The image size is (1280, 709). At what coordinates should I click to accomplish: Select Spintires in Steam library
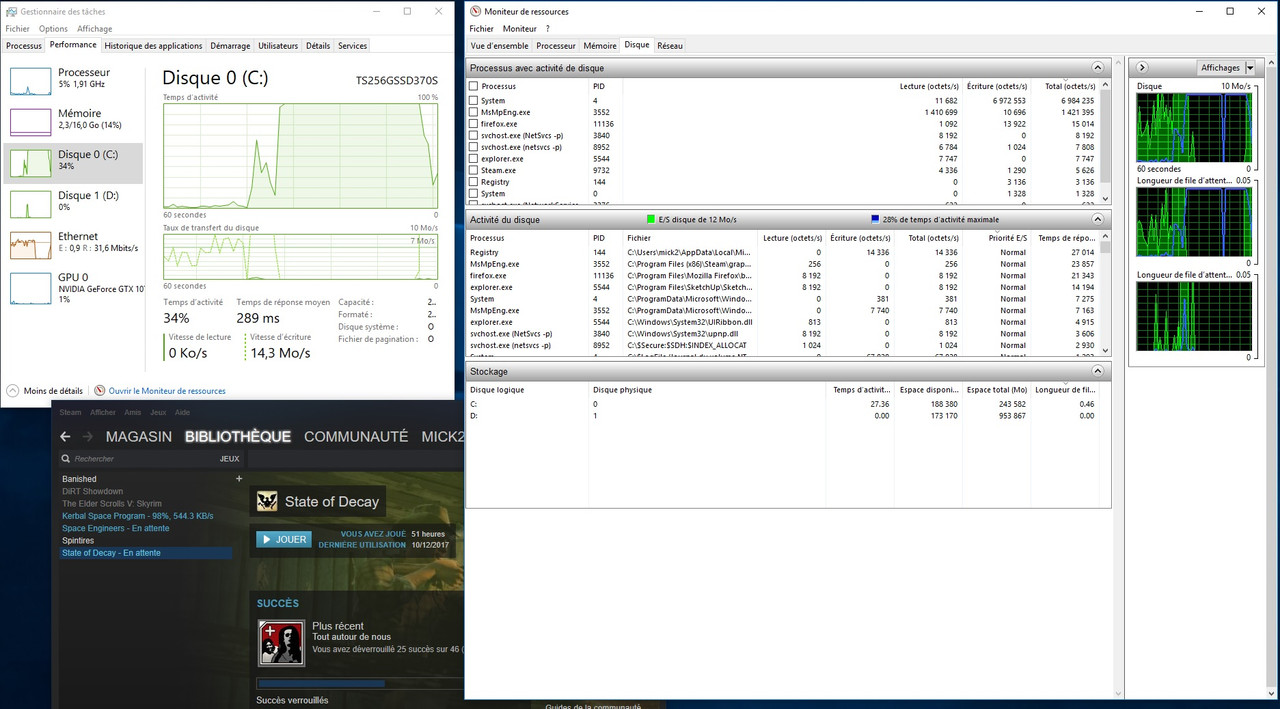pos(78,541)
